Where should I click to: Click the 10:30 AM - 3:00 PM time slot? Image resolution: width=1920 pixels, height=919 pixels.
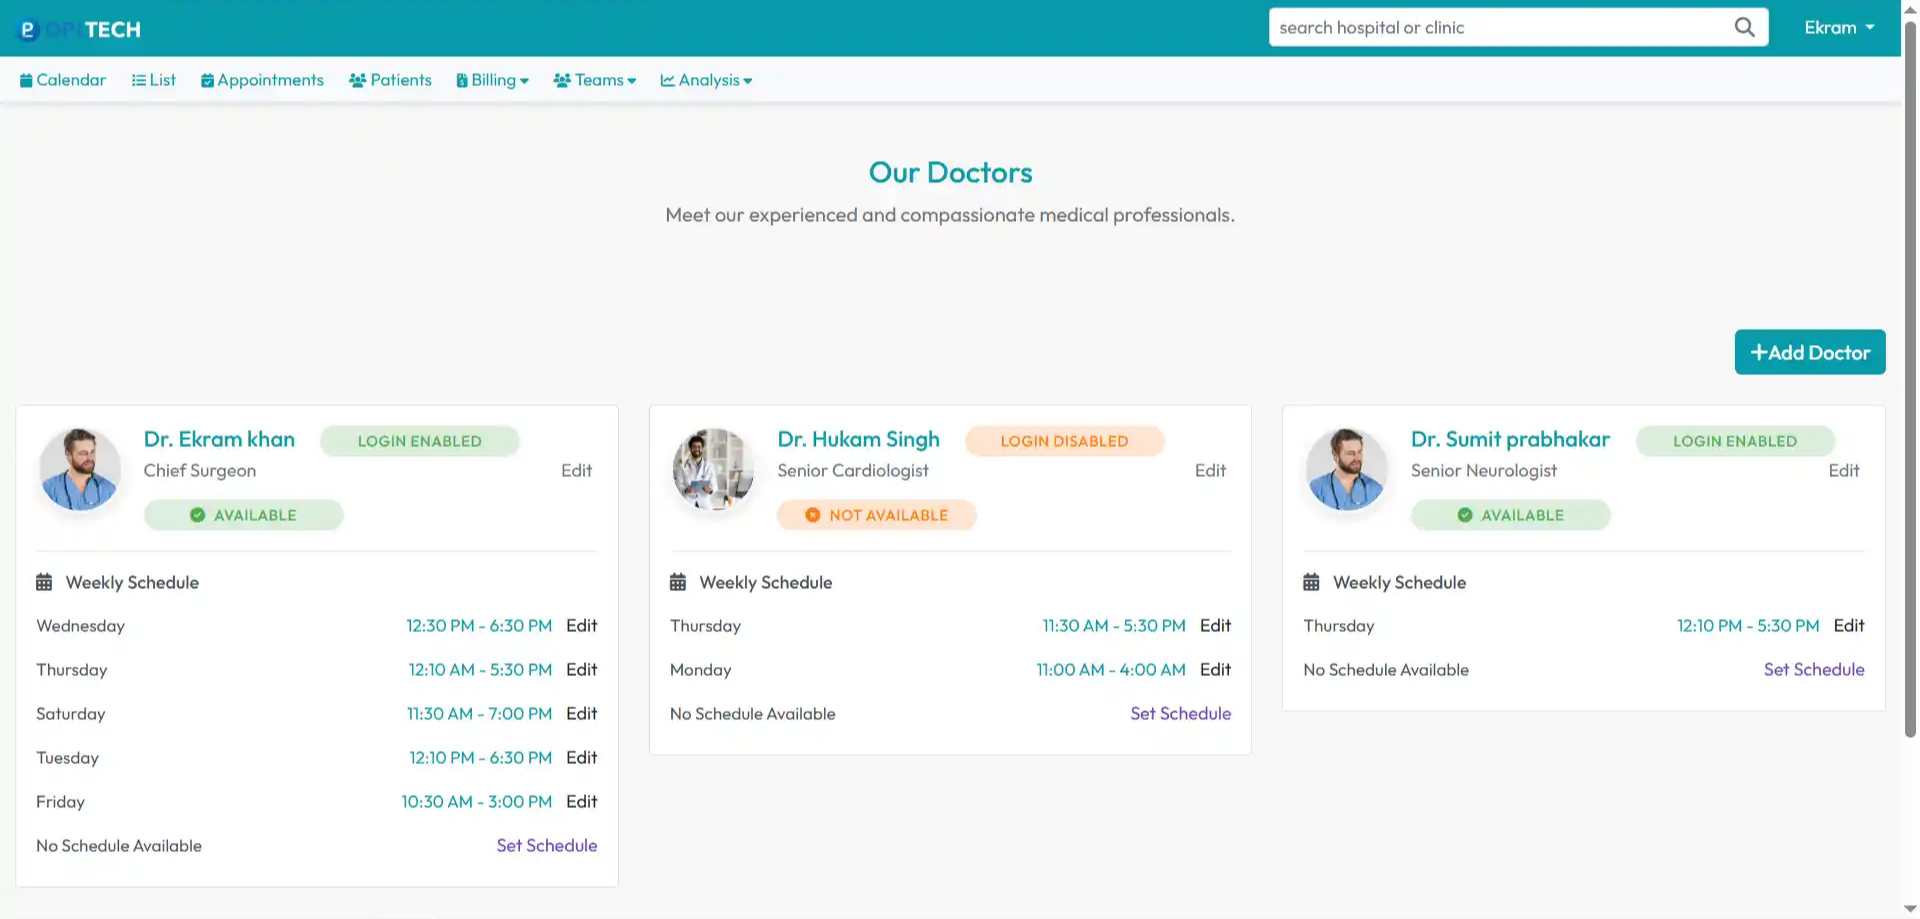476,801
